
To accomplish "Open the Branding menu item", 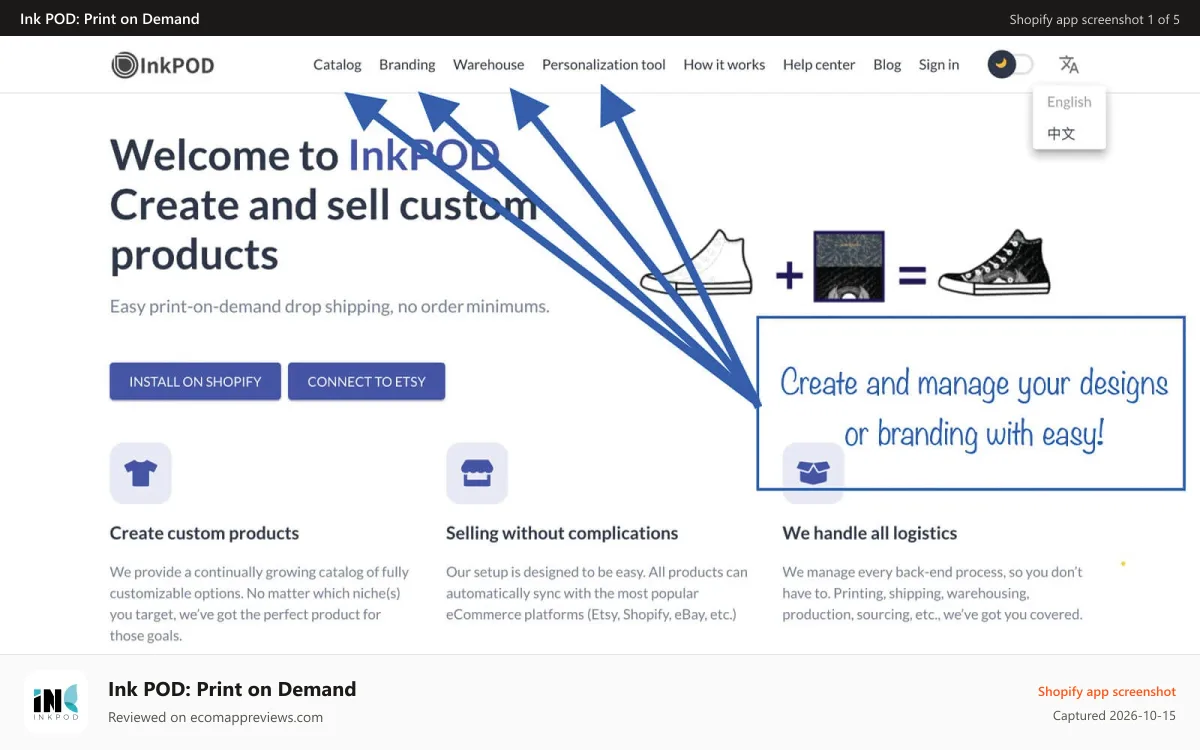I will click(407, 65).
